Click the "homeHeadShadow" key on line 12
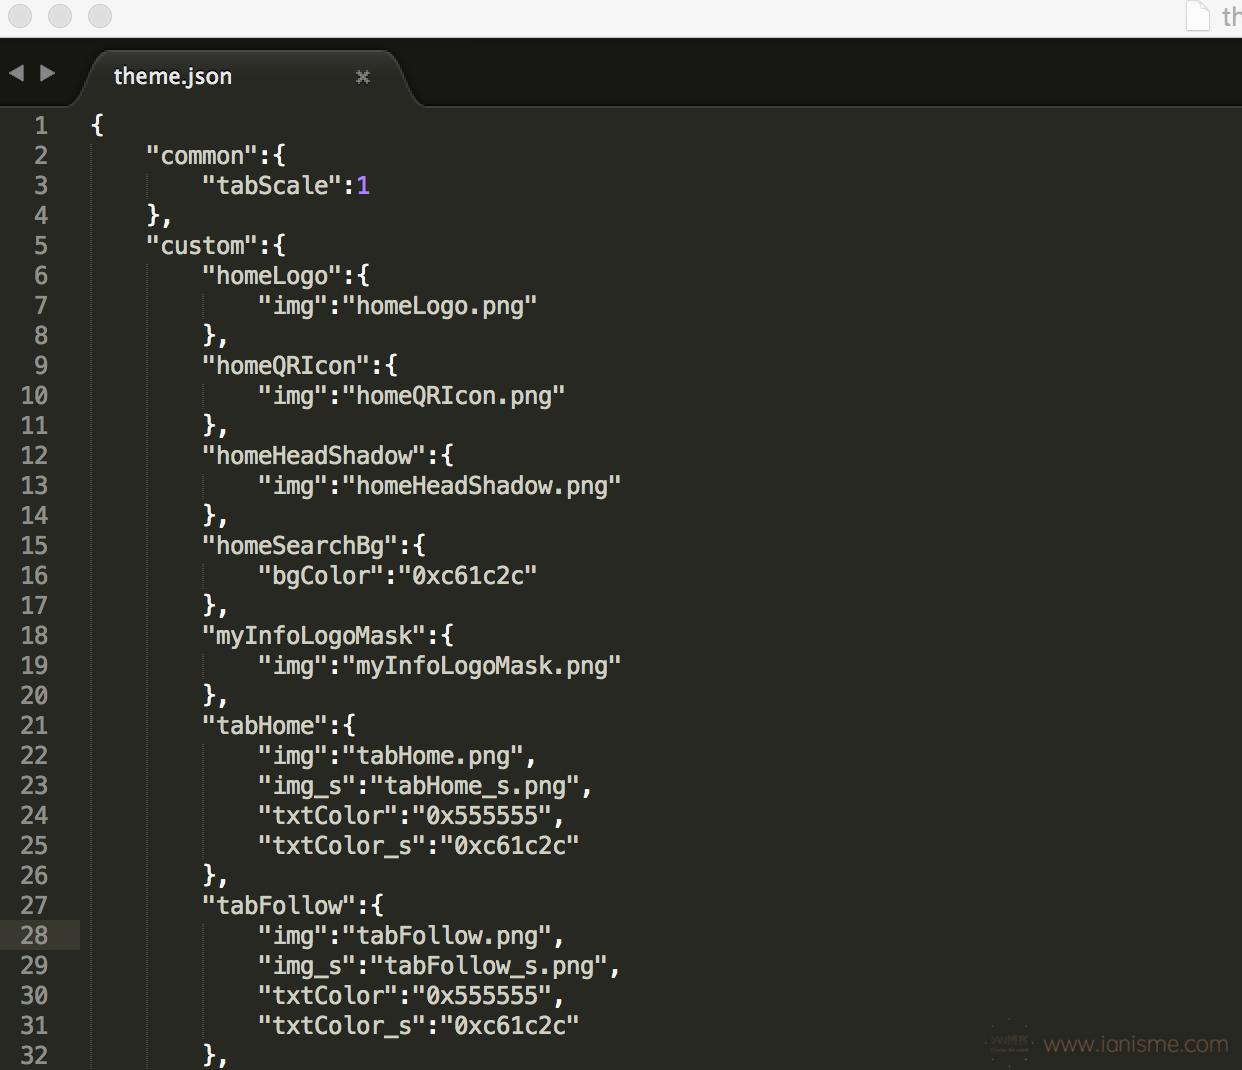This screenshot has width=1242, height=1070. click(314, 455)
